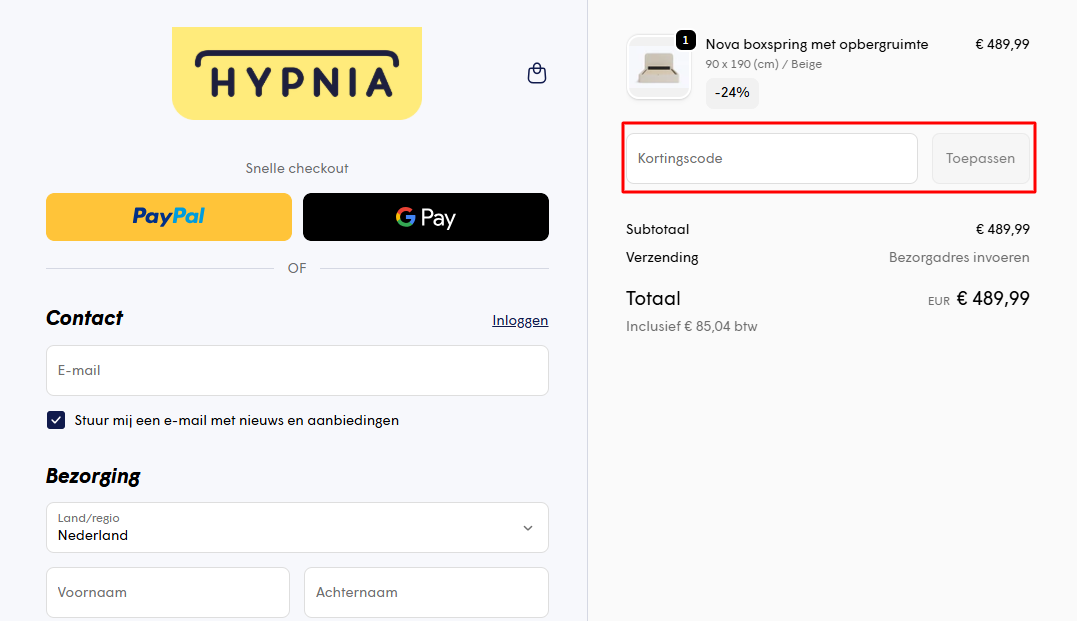Screen dimensions: 1077x621
Task: Click the email newsletter checkbox label text
Action: click(237, 420)
